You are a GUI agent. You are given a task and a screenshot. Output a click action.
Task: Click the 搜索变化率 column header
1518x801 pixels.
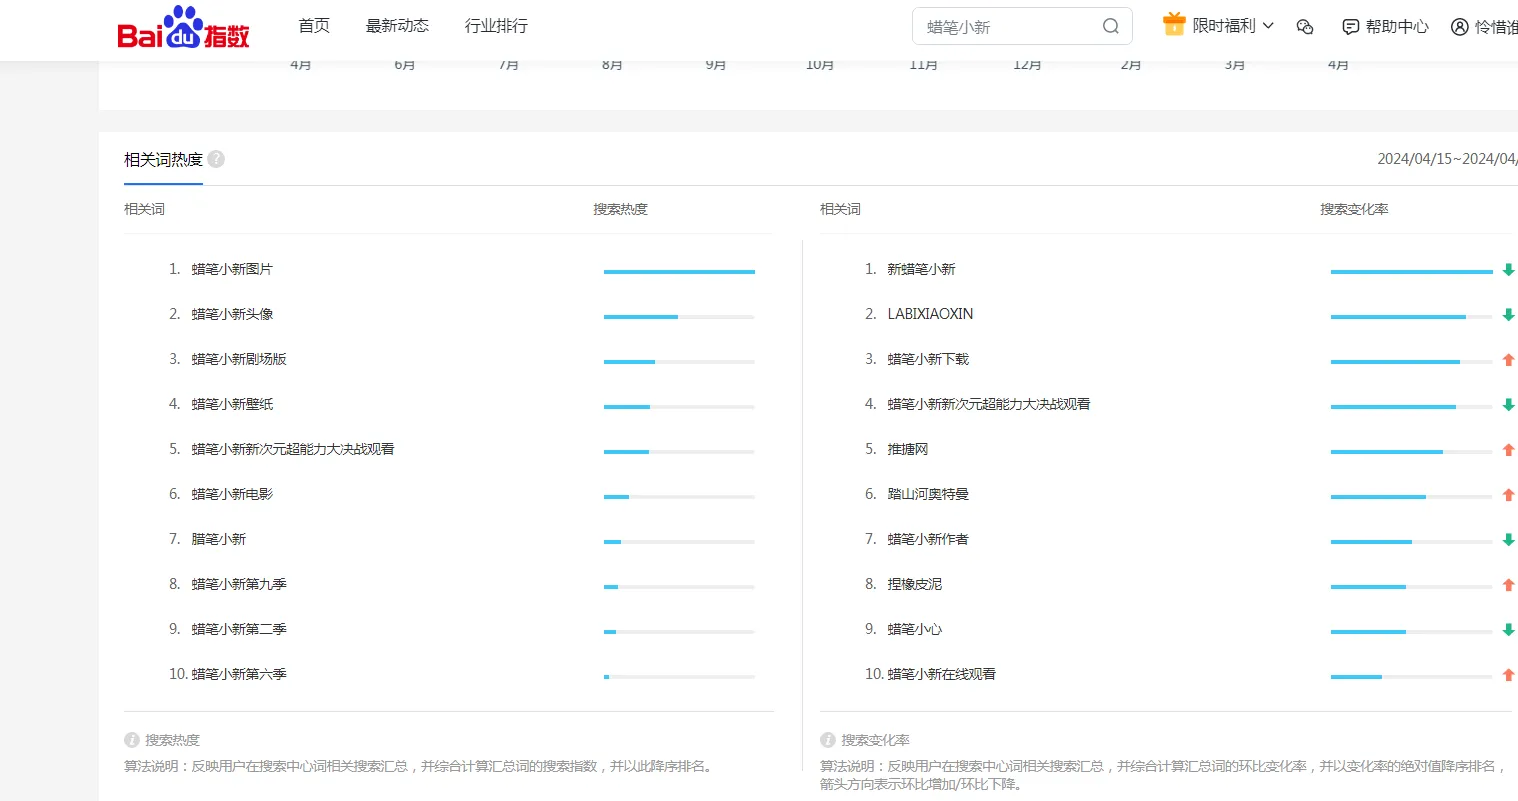[x=1354, y=209]
